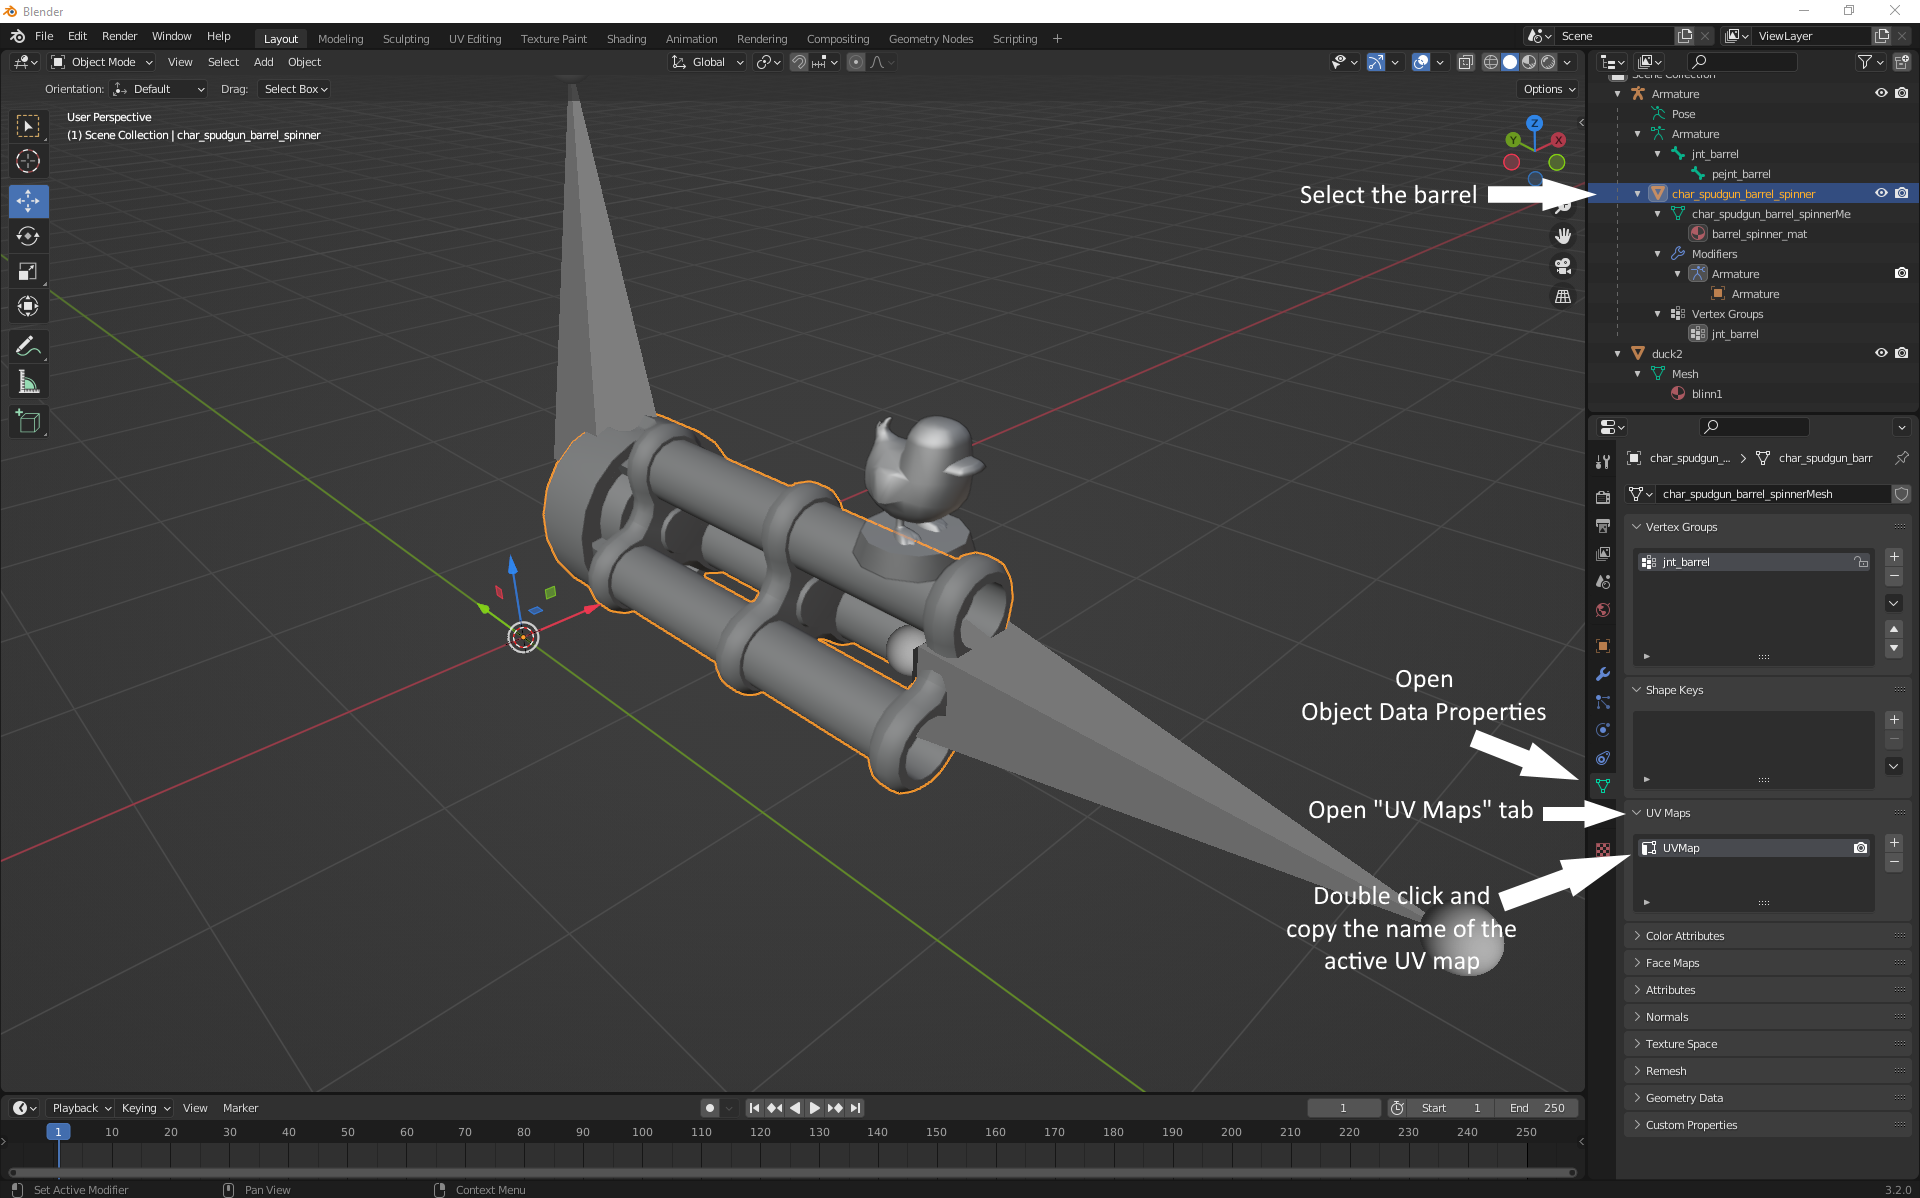The width and height of the screenshot is (1920, 1198).
Task: Open Render properties tab icon
Action: click(1603, 497)
